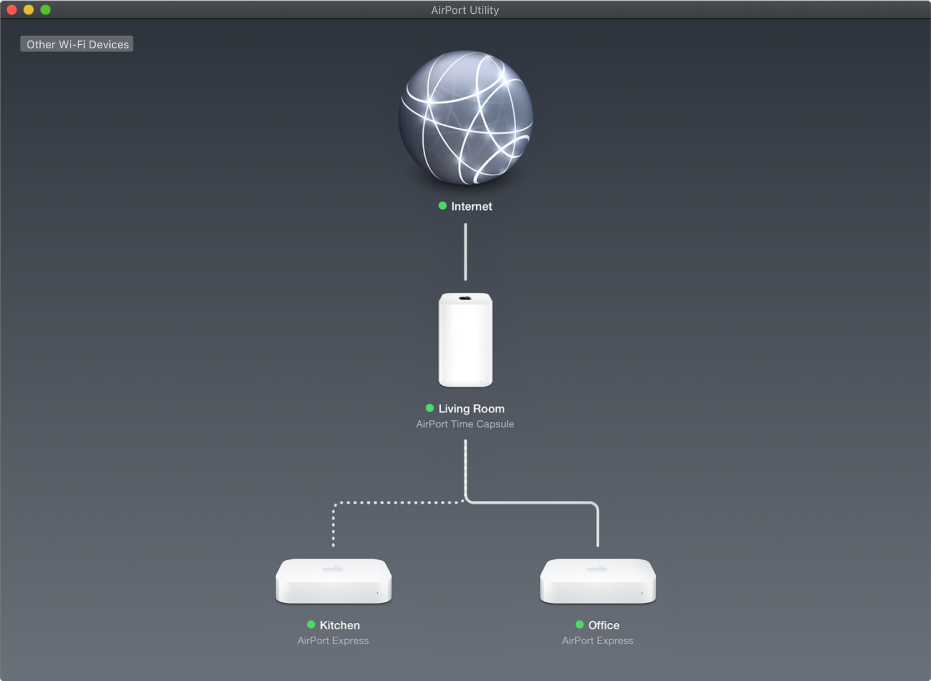This screenshot has height=681, width=931.
Task: Click the Living Room Time Capsule device icon
Action: [465, 340]
